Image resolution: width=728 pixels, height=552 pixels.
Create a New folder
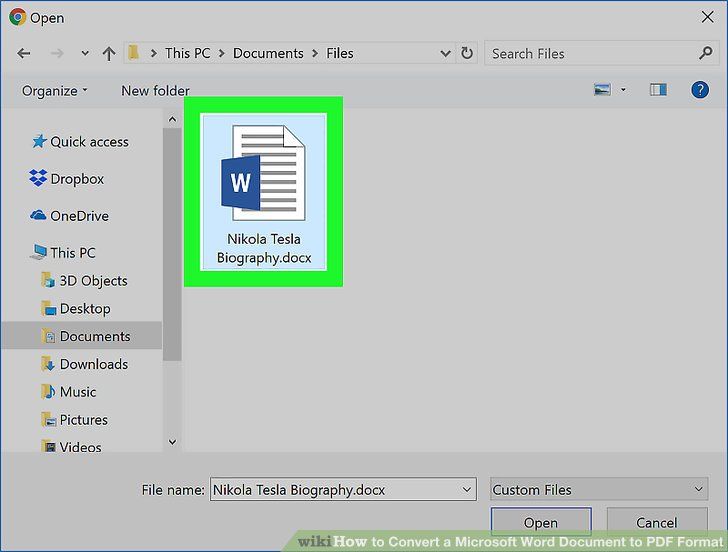pyautogui.click(x=155, y=91)
